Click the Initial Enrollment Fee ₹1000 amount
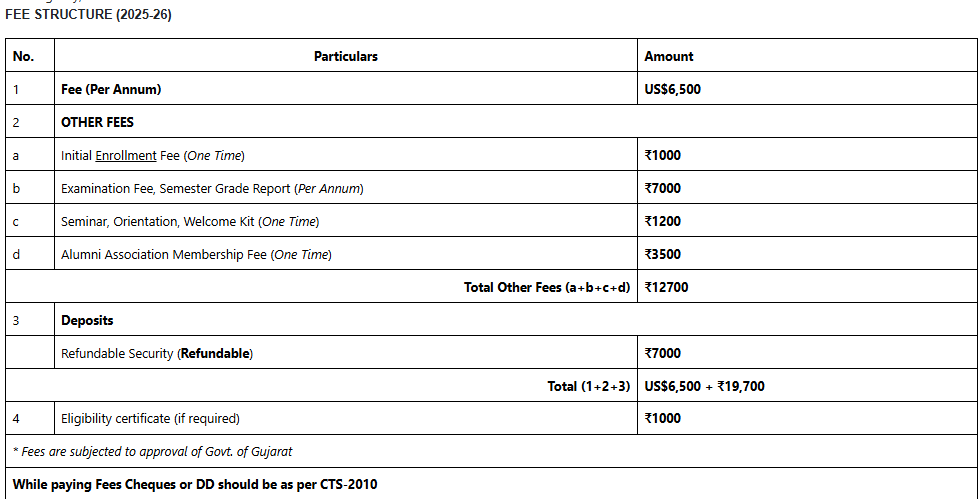Image resolution: width=980 pixels, height=499 pixels. [663, 155]
